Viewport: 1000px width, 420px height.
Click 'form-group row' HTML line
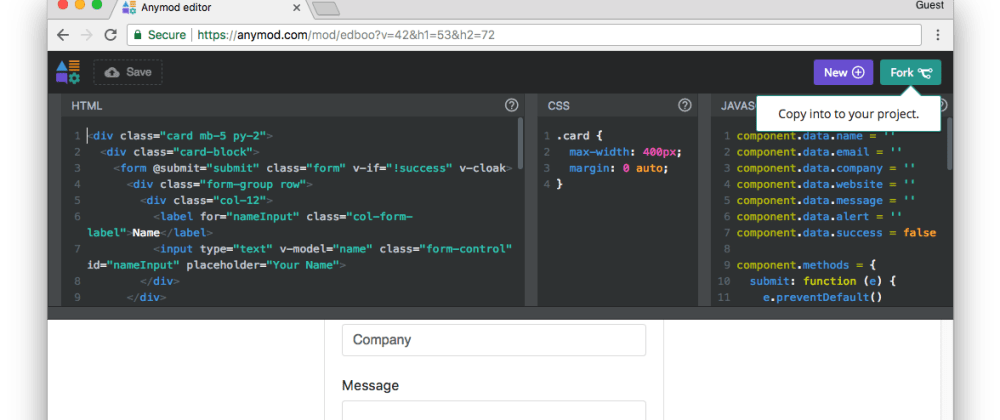pyautogui.click(x=220, y=184)
